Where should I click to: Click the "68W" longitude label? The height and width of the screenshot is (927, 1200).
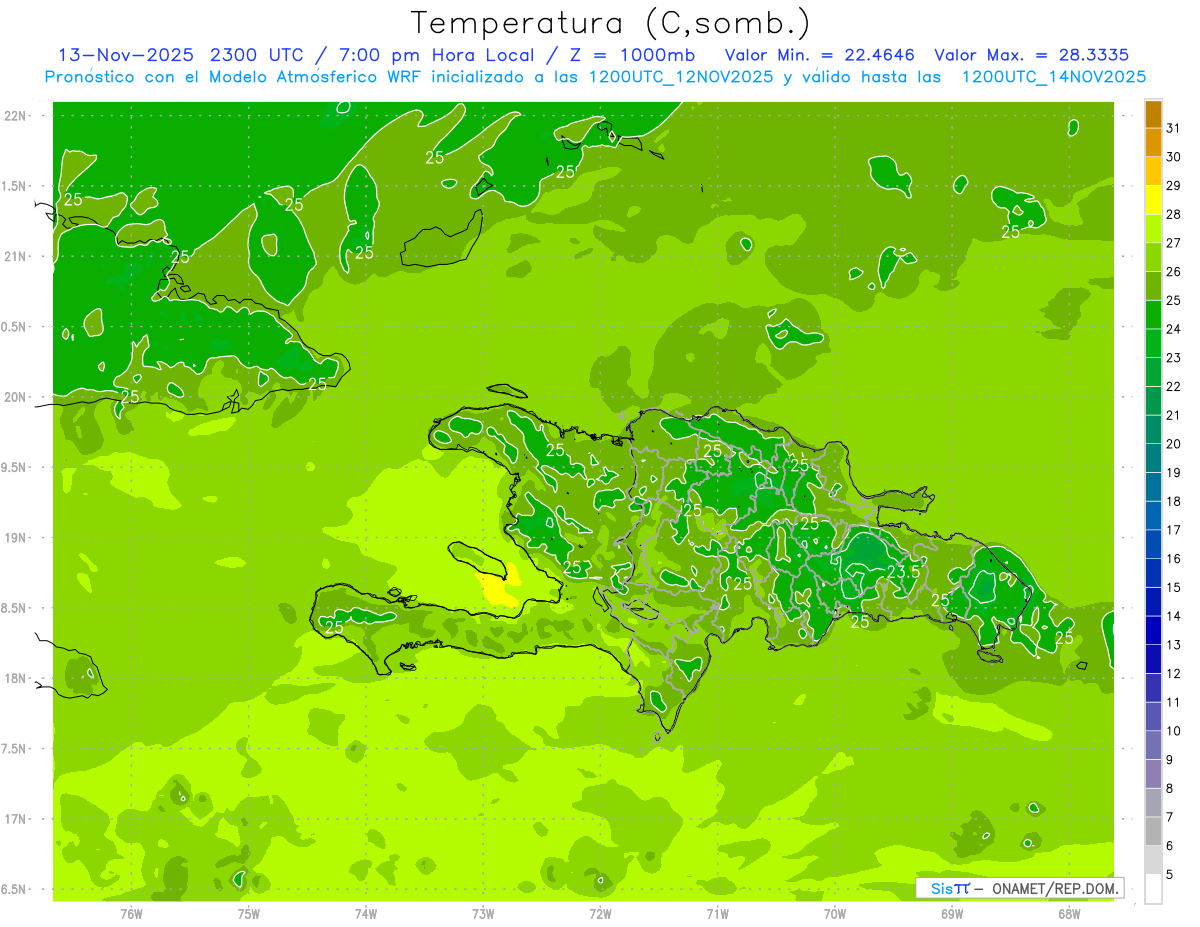point(1069,913)
